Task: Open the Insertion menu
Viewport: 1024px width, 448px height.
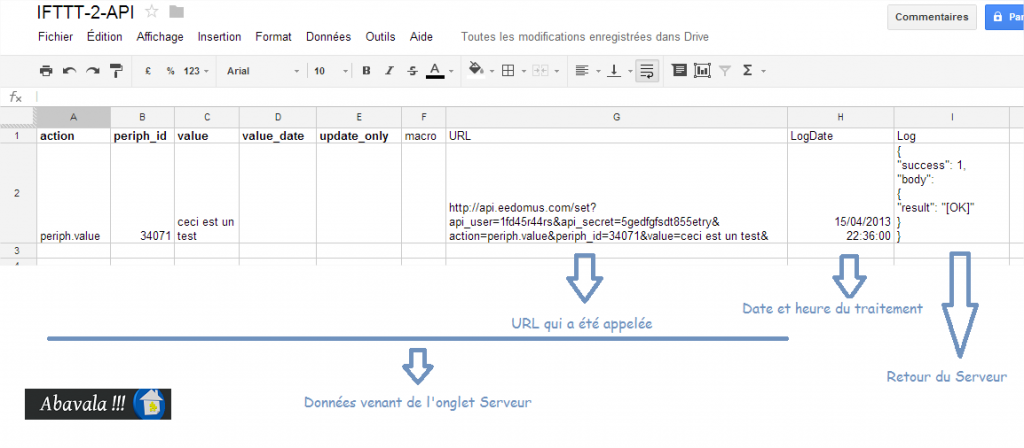Action: (219, 37)
